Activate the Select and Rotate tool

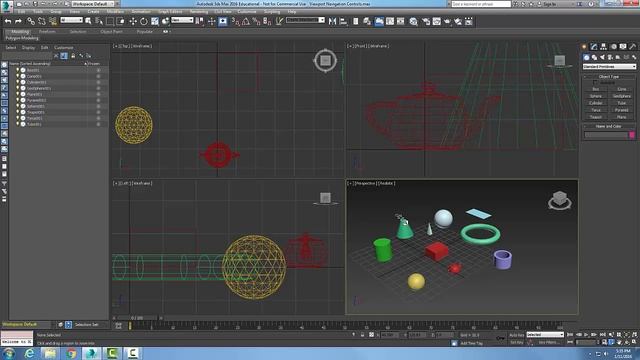[x=144, y=21]
